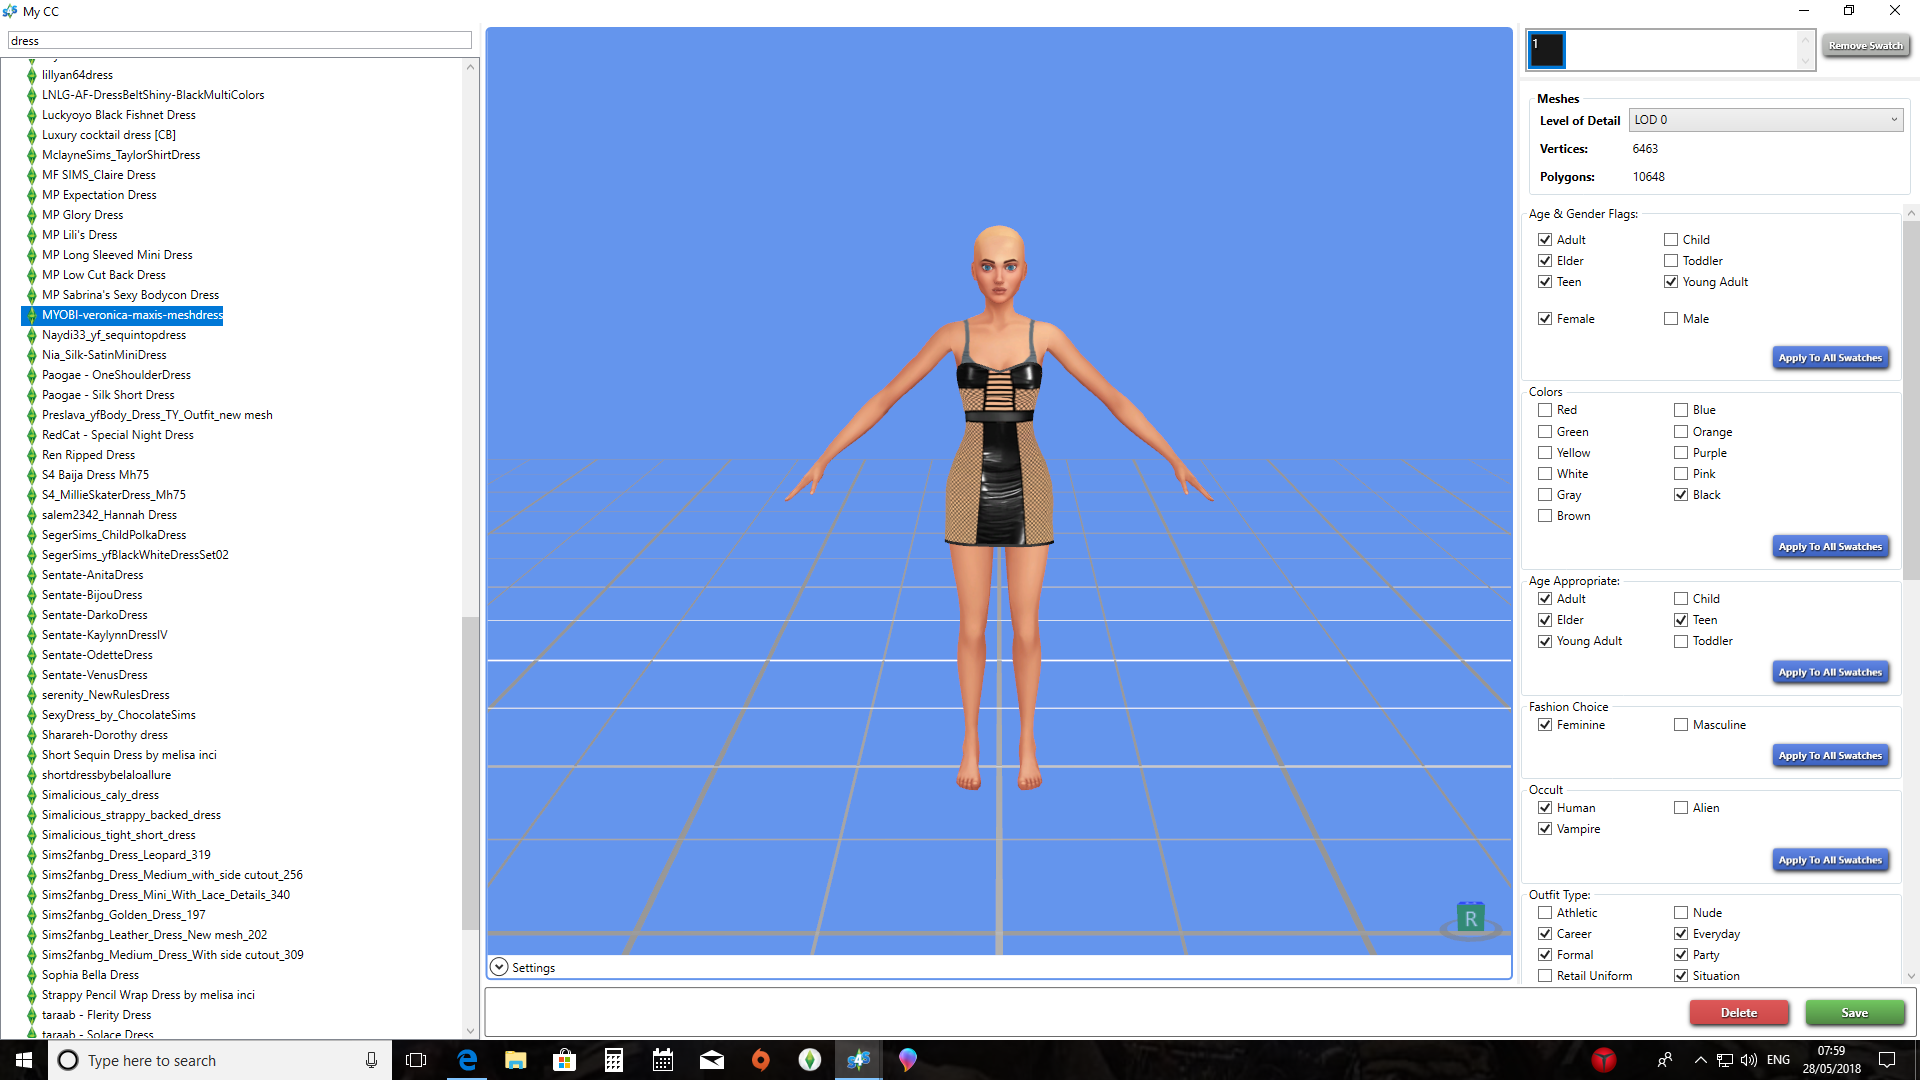1920x1080 pixels.
Task: Enable Masculine fashion choice checkbox
Action: coord(1681,725)
